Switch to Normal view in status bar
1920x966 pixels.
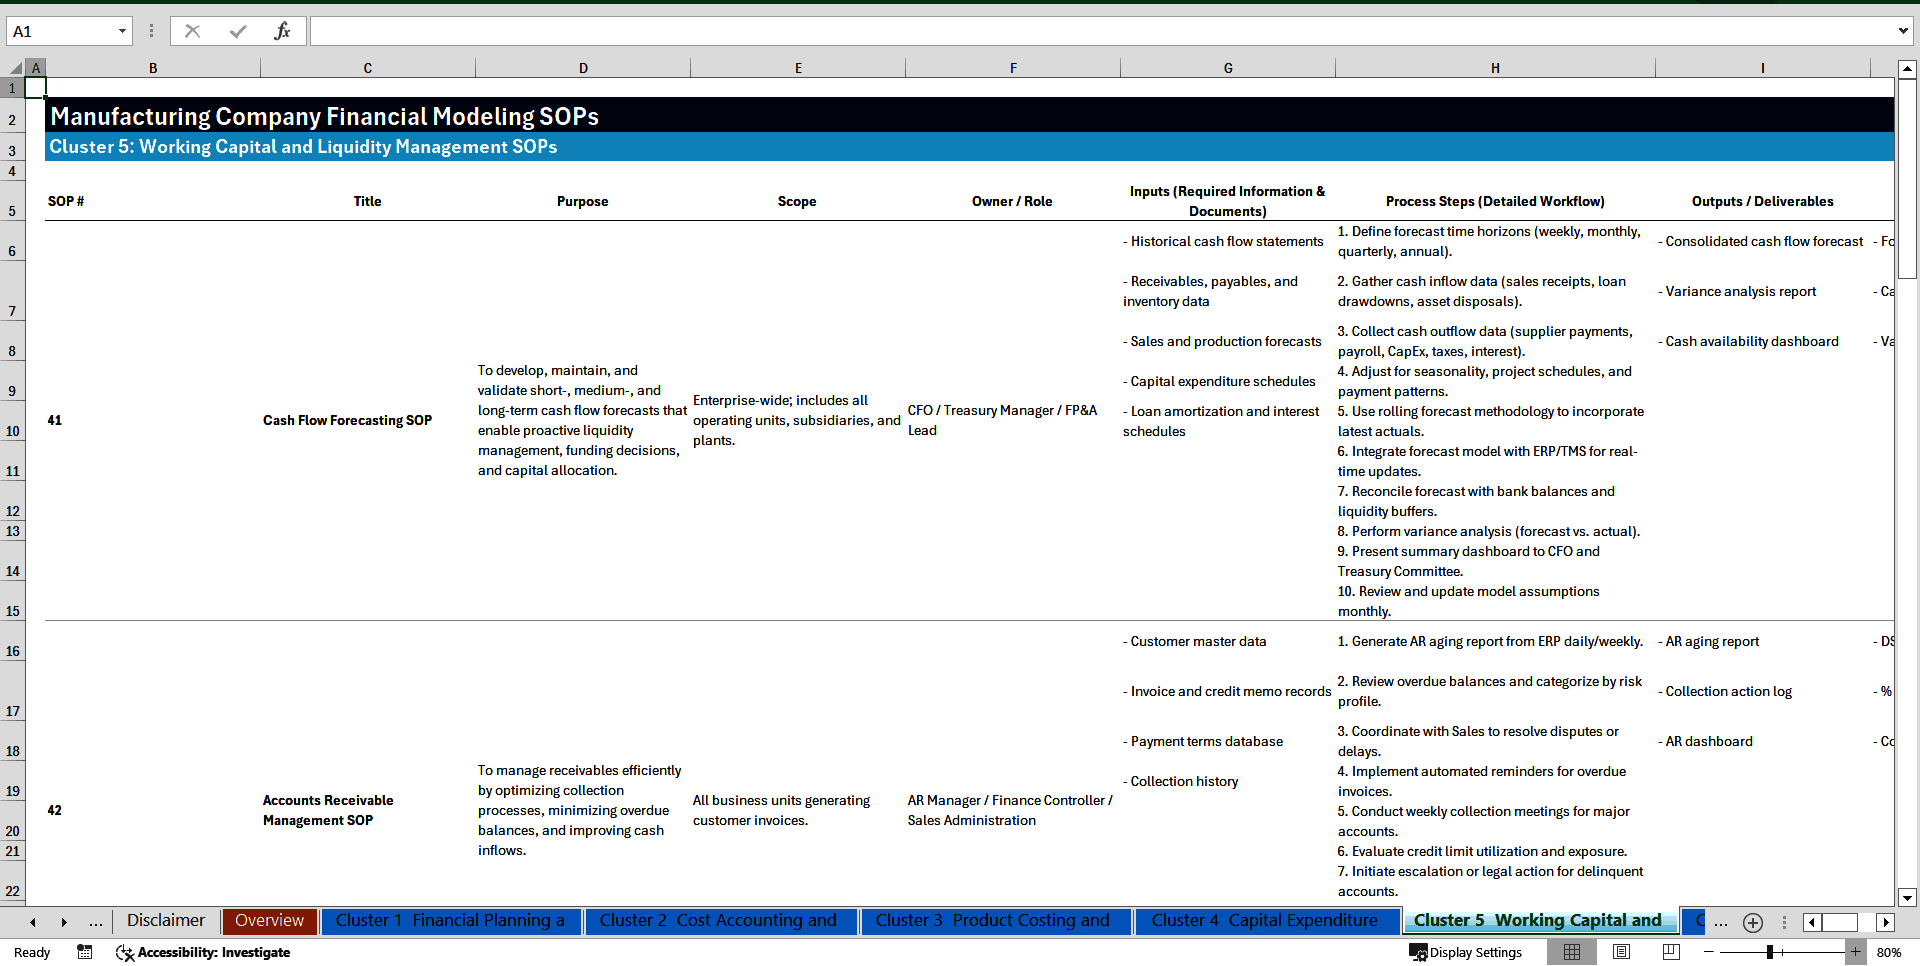pos(1572,952)
